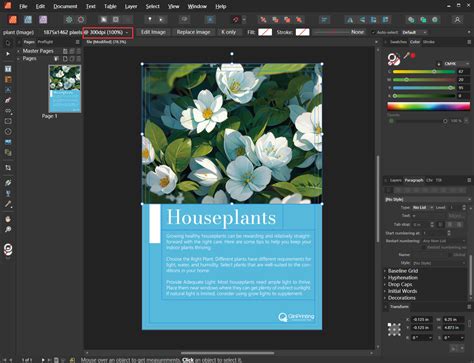Click the K only button
Screen dimensions: 474x363
229,32
